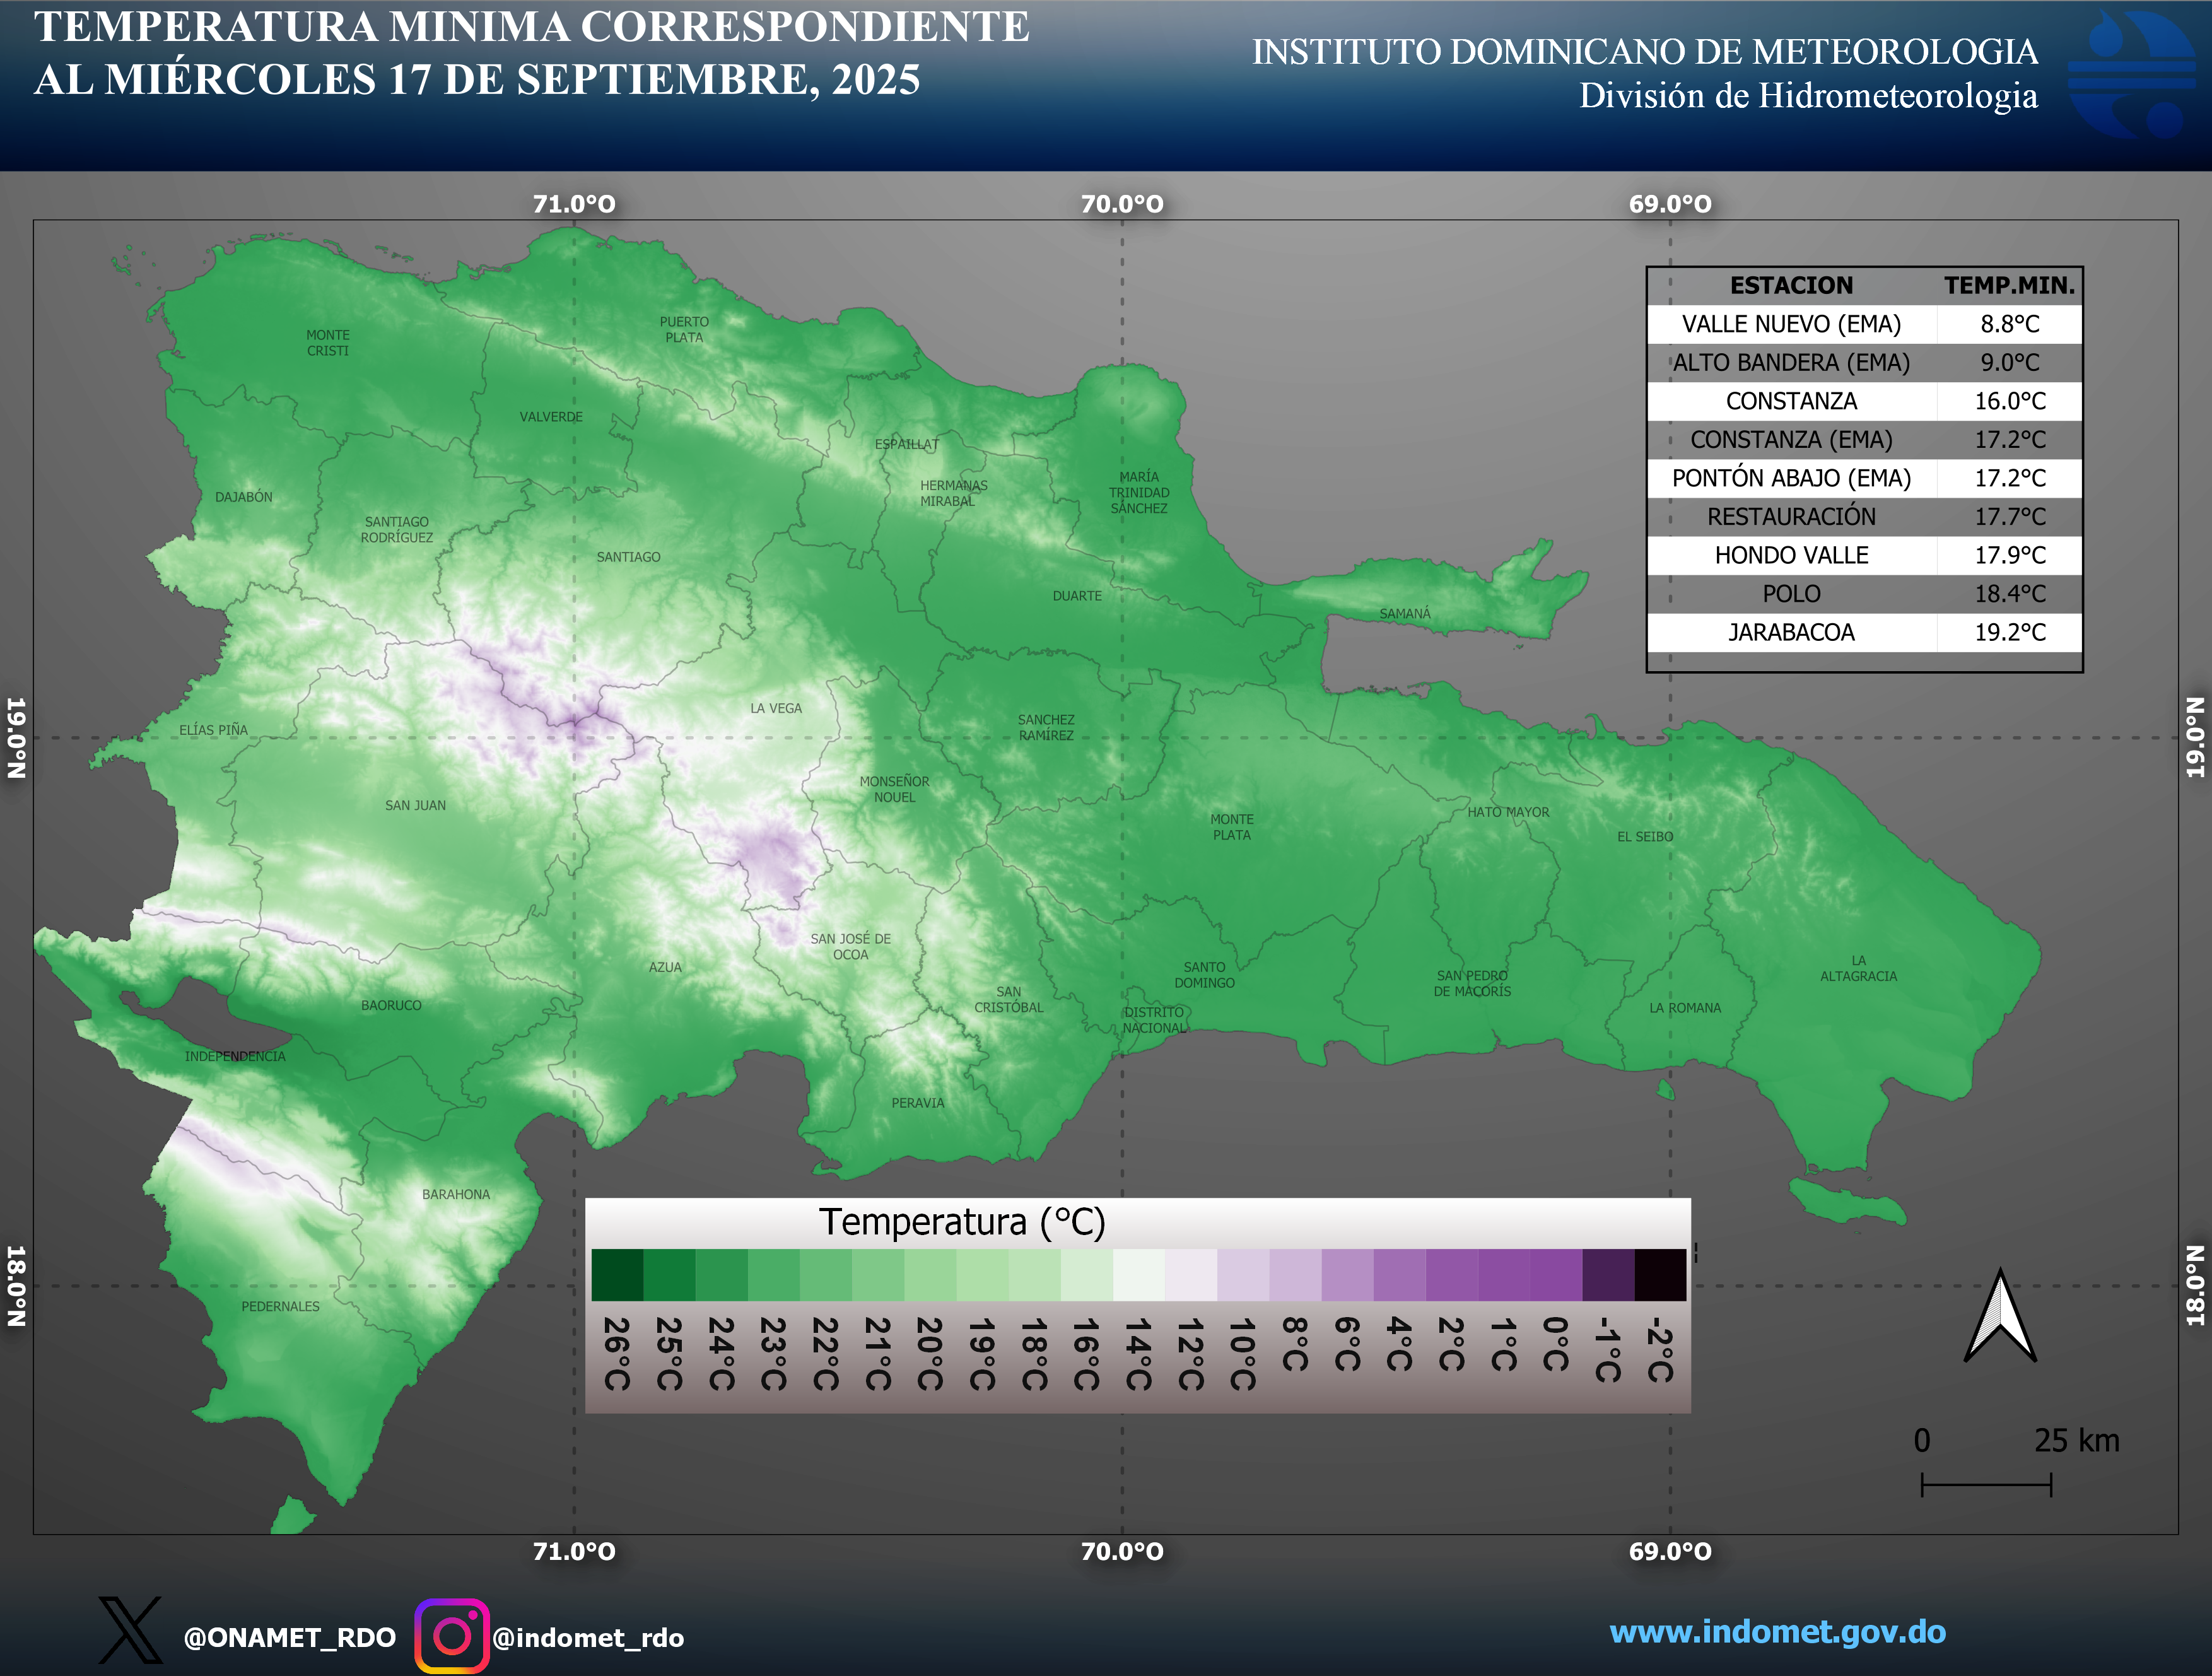This screenshot has height=1676, width=2212.
Task: Click the DAJABÓN province label
Action: coord(243,497)
